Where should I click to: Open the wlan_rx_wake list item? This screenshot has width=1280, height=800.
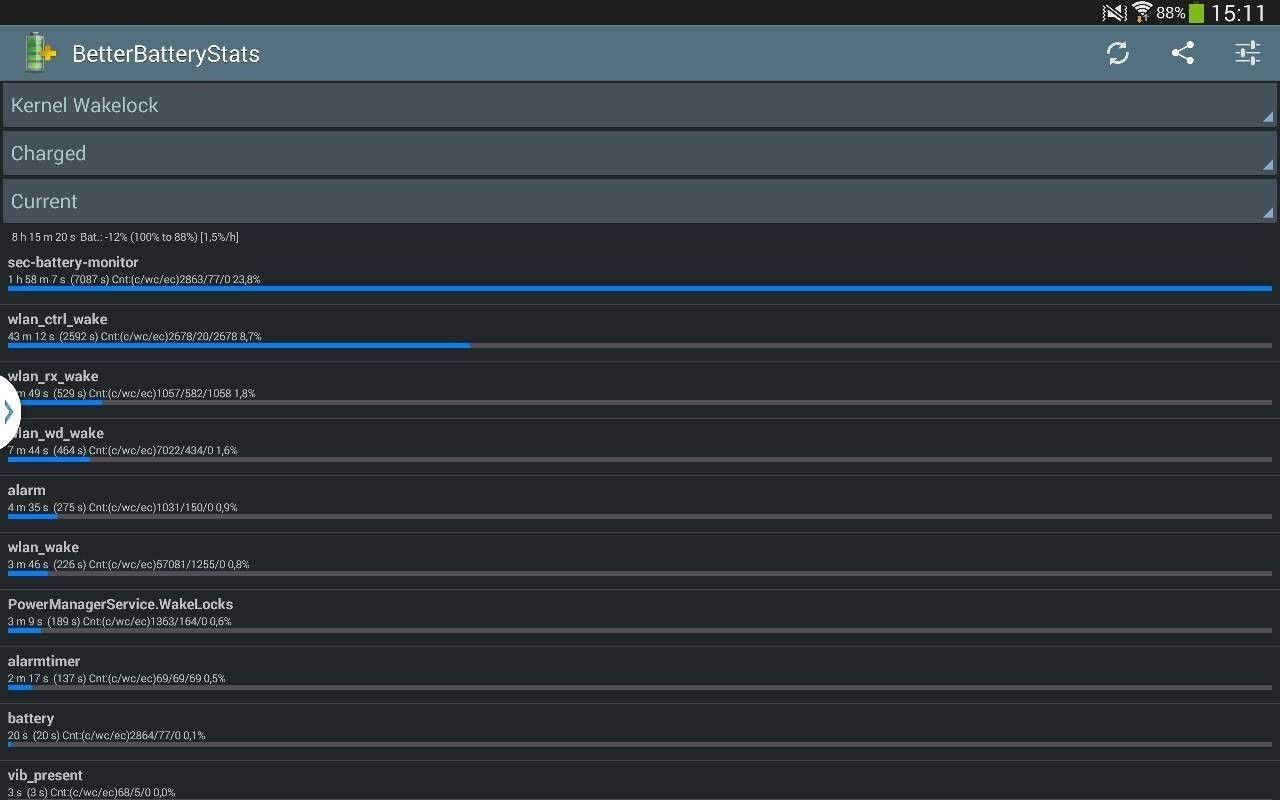pyautogui.click(x=640, y=390)
